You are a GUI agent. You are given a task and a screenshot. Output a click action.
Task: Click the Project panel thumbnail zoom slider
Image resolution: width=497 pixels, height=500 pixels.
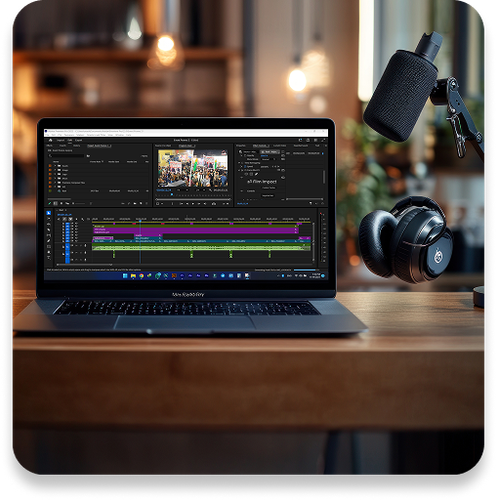pos(80,203)
